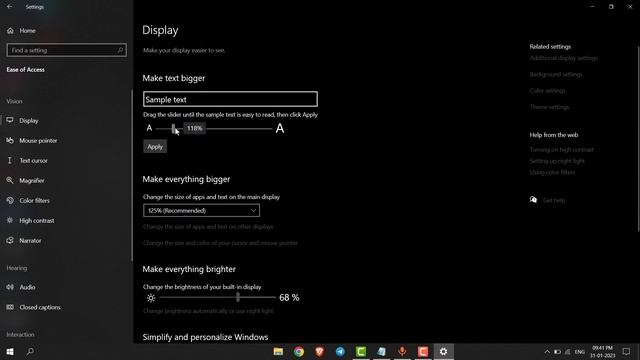This screenshot has height=360, width=640.
Task: Click the sun icon beside brightness slider
Action: click(151, 298)
